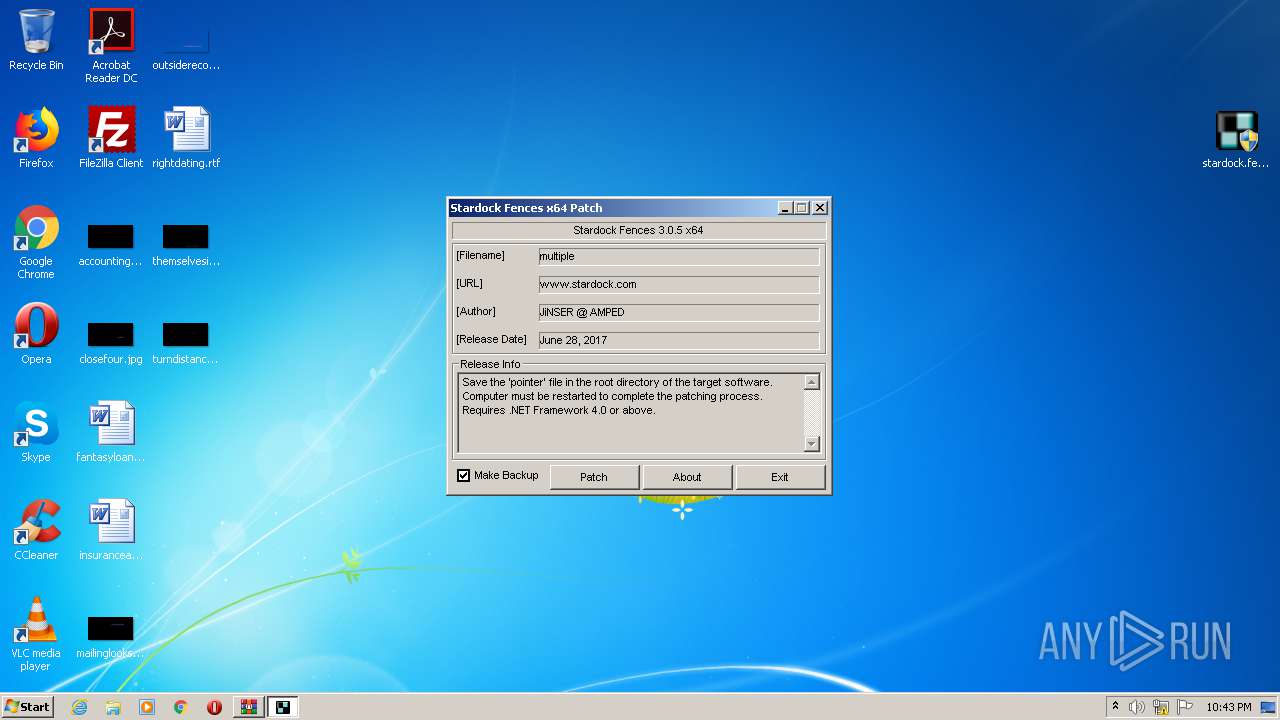1280x720 pixels.
Task: Open FileZilla Client shortcut
Action: click(x=111, y=138)
